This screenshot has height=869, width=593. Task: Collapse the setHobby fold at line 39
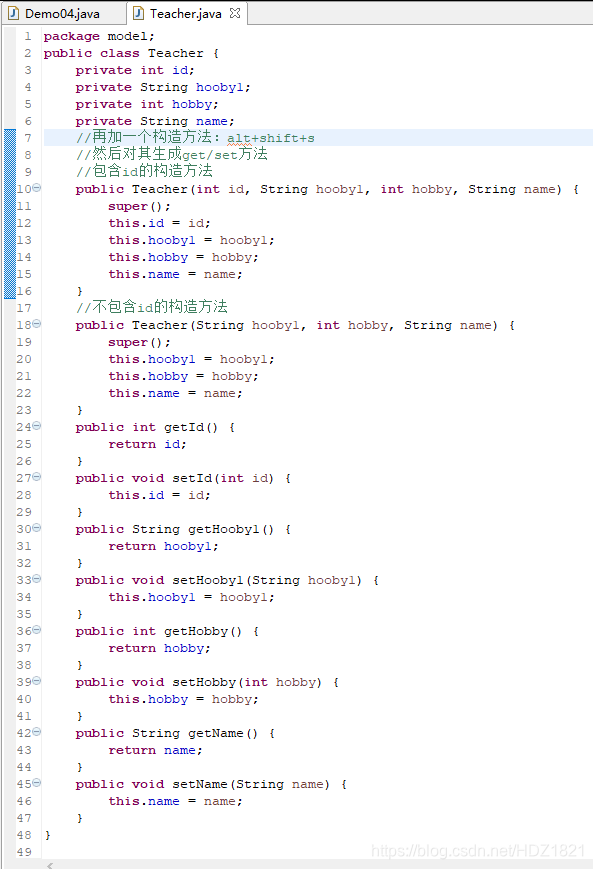coord(37,681)
